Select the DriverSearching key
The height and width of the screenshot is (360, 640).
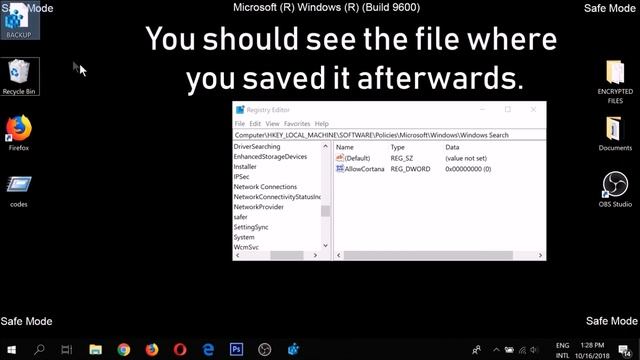click(257, 147)
